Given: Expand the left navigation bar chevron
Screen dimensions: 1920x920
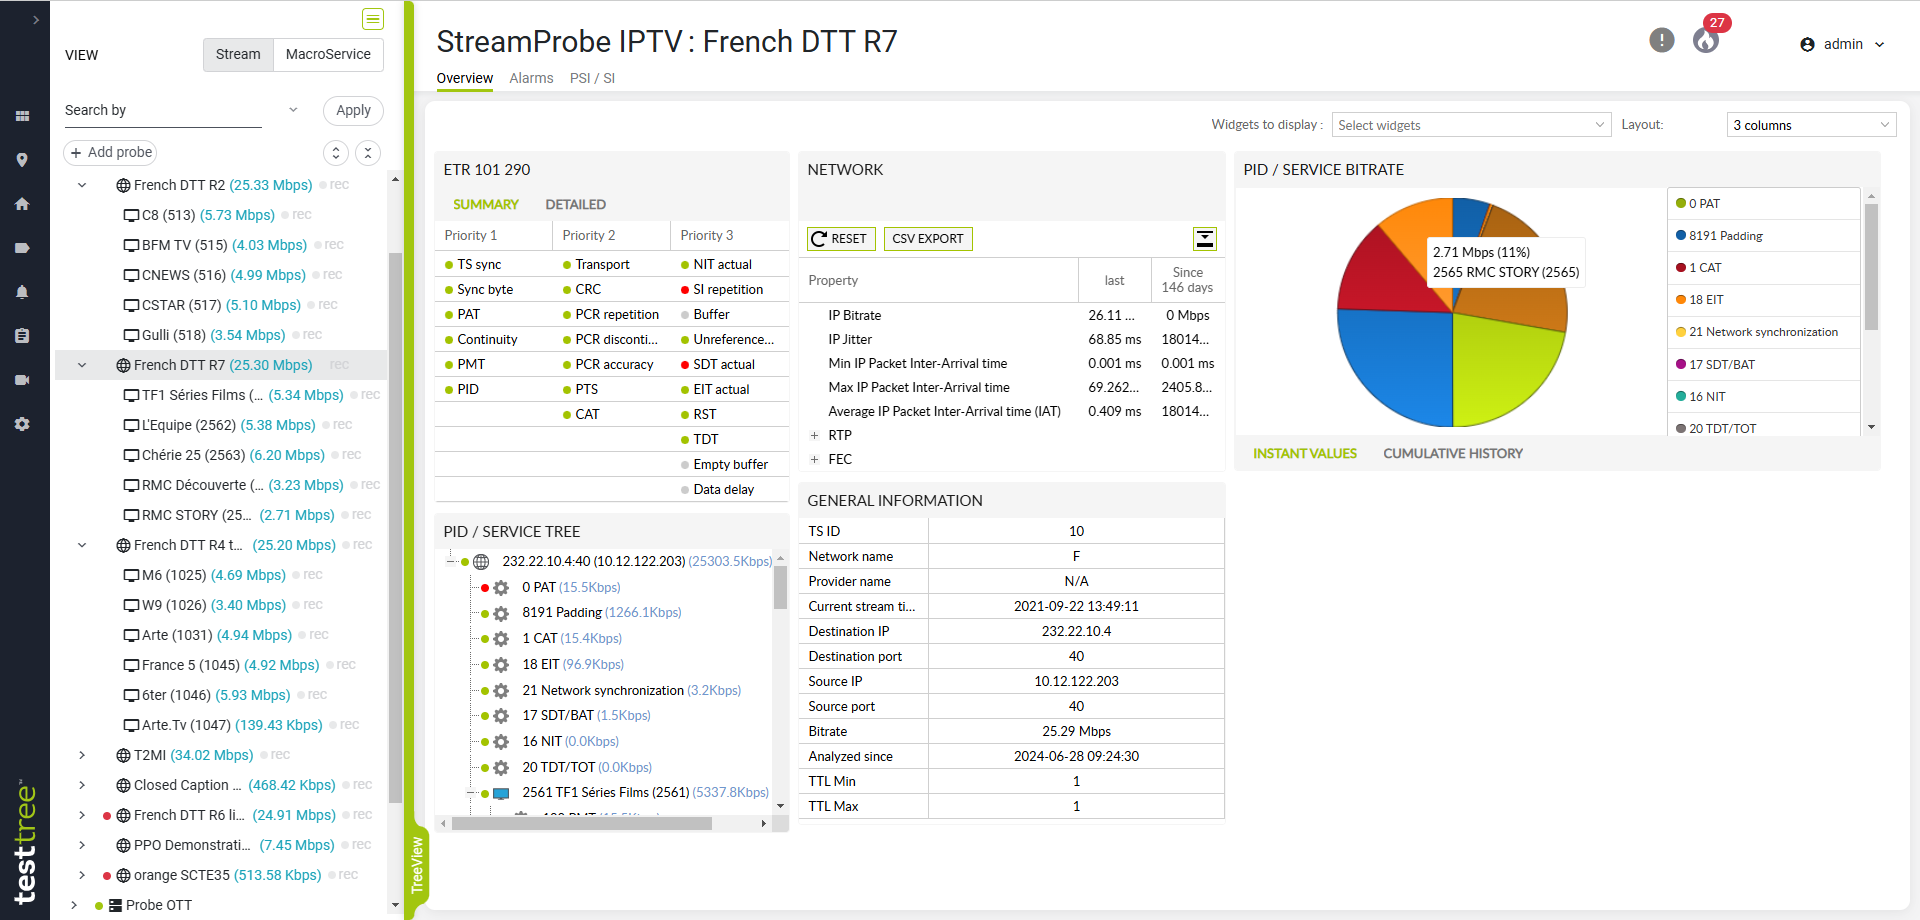Looking at the screenshot, I should 36,19.
